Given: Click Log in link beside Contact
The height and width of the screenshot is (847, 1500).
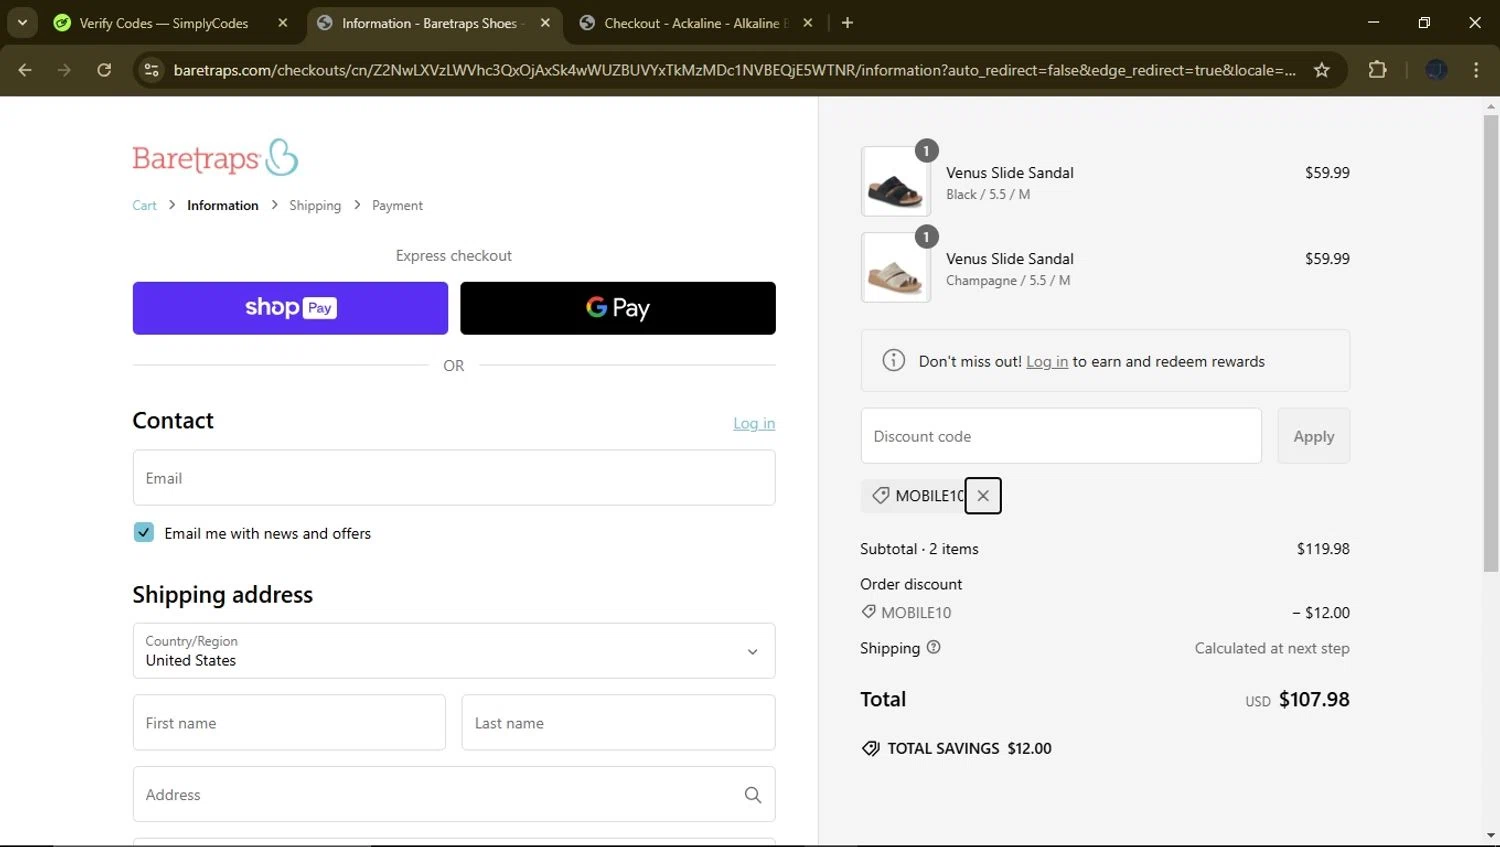Looking at the screenshot, I should click(754, 424).
